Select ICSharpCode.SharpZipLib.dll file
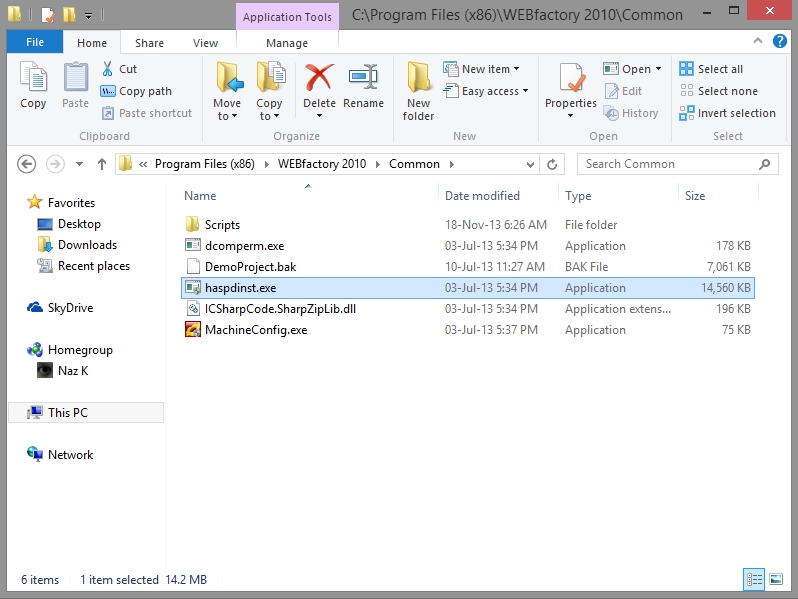798x599 pixels. coord(468,308)
